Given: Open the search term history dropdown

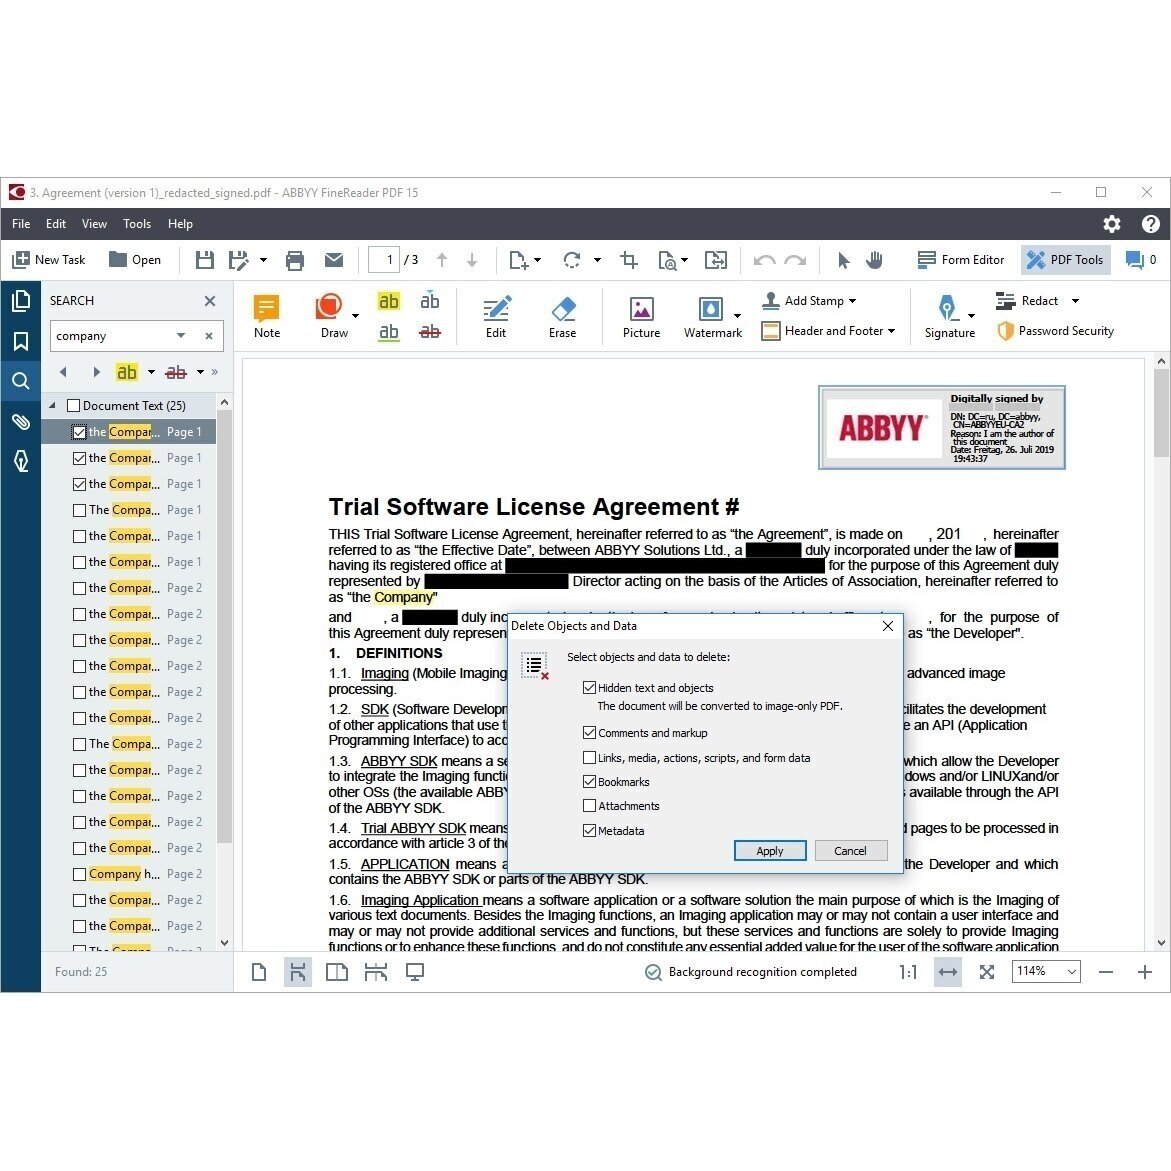Looking at the screenshot, I should click(x=181, y=336).
